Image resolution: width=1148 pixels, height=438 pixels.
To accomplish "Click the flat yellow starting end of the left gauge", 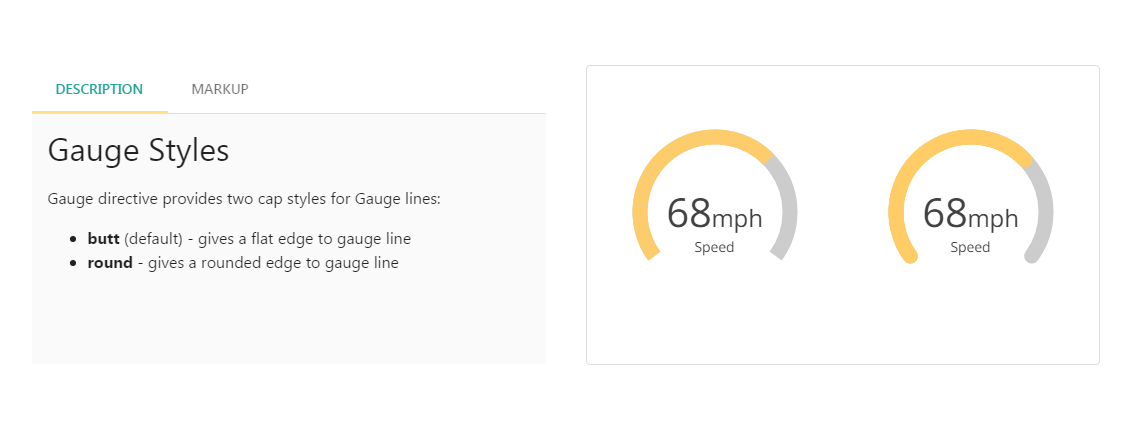I will (650, 252).
